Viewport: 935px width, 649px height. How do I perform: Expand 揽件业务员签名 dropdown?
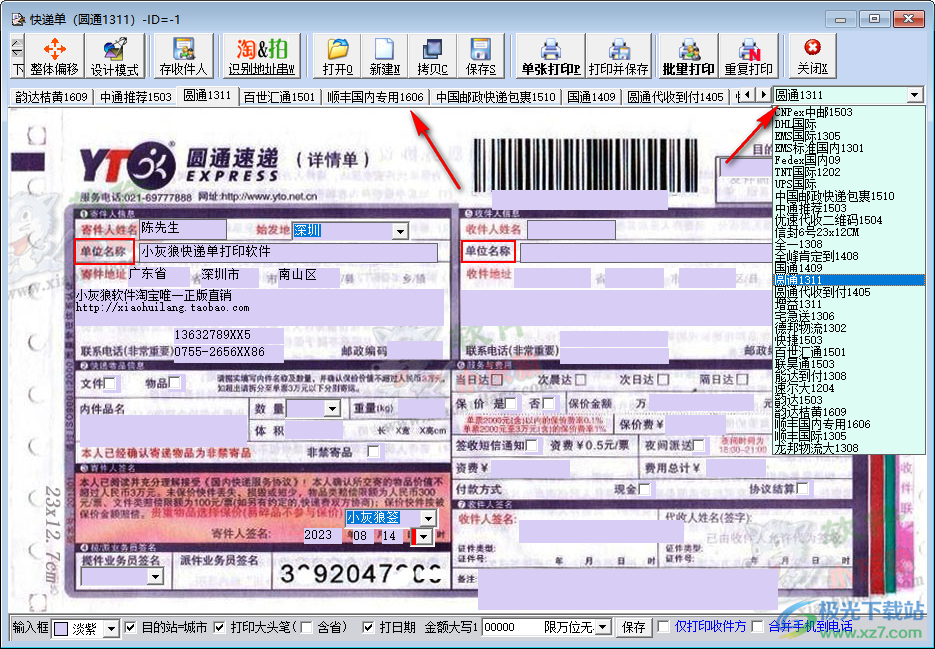[155, 576]
